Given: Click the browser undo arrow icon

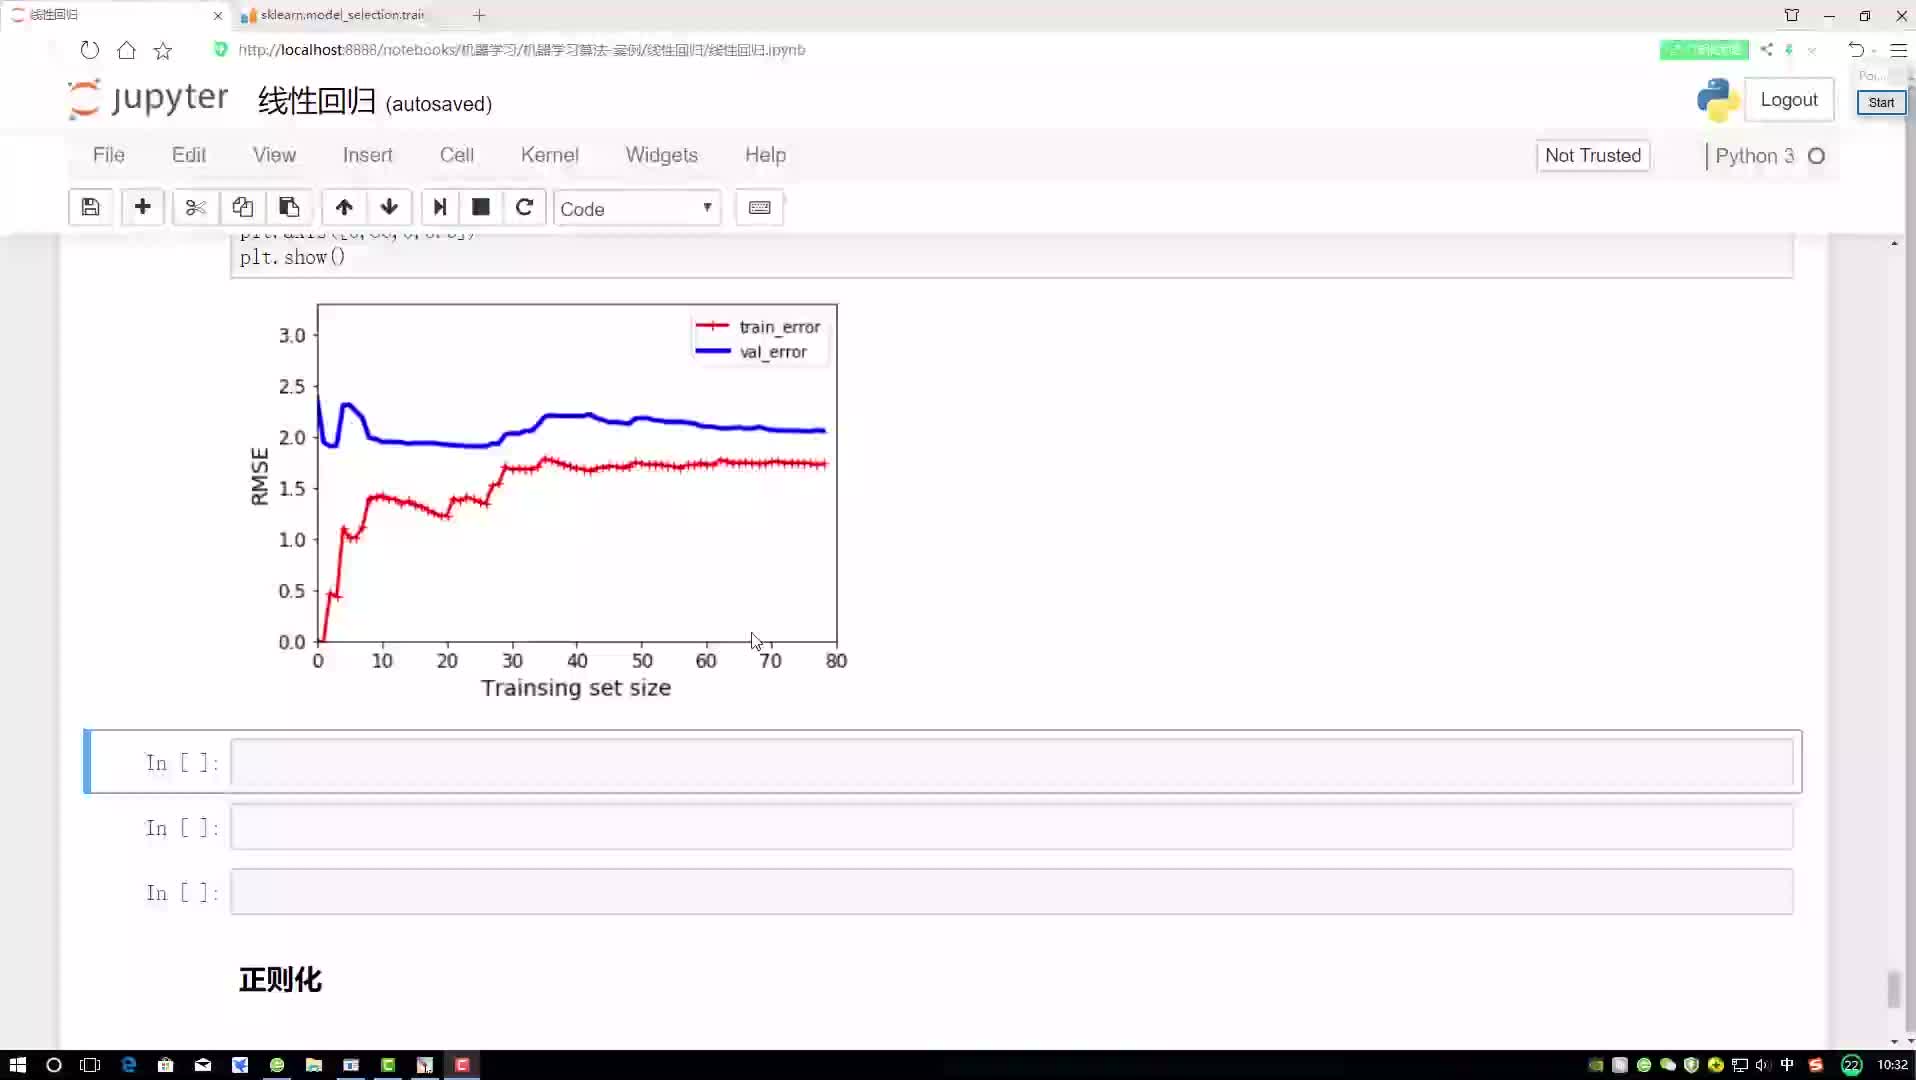Looking at the screenshot, I should tap(1856, 49).
